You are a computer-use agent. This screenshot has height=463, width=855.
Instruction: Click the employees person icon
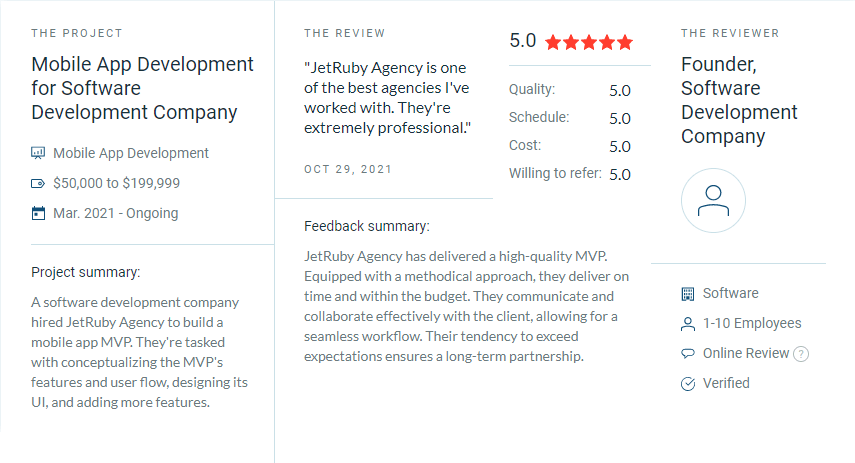[687, 324]
